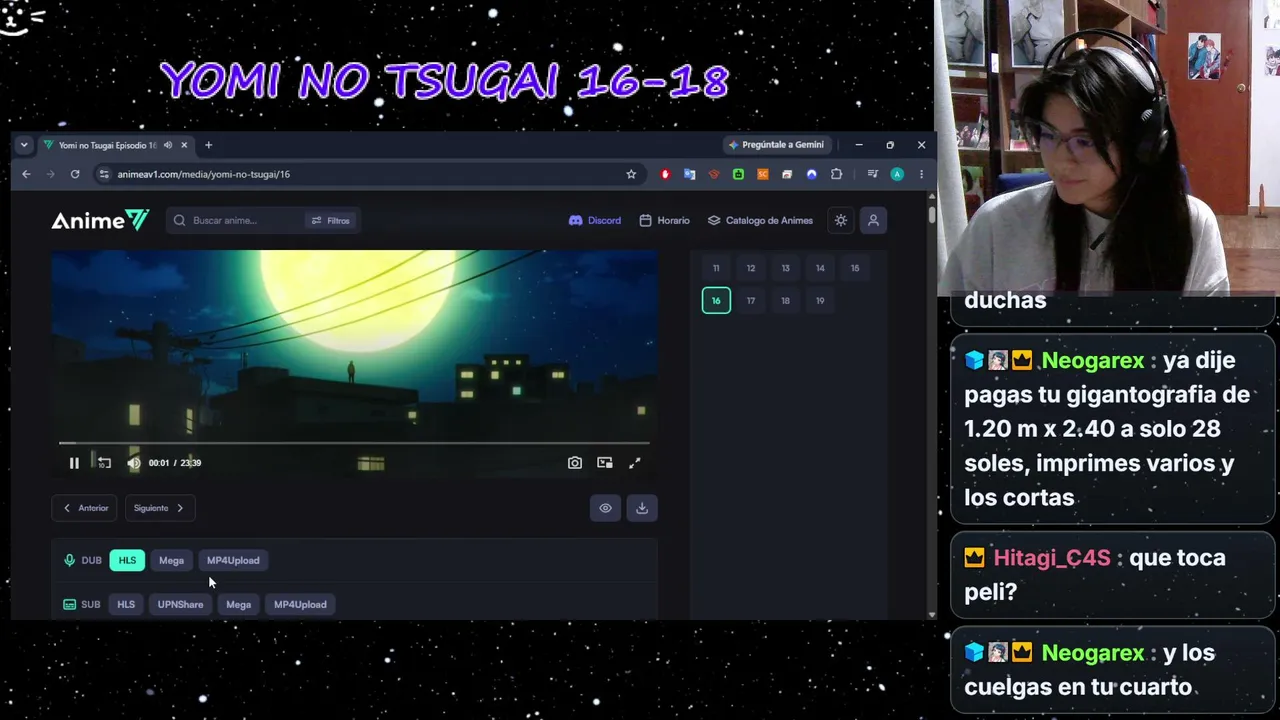Switch to the SUB UPNShare server
Screen dimensions: 1280x720
coord(180,604)
